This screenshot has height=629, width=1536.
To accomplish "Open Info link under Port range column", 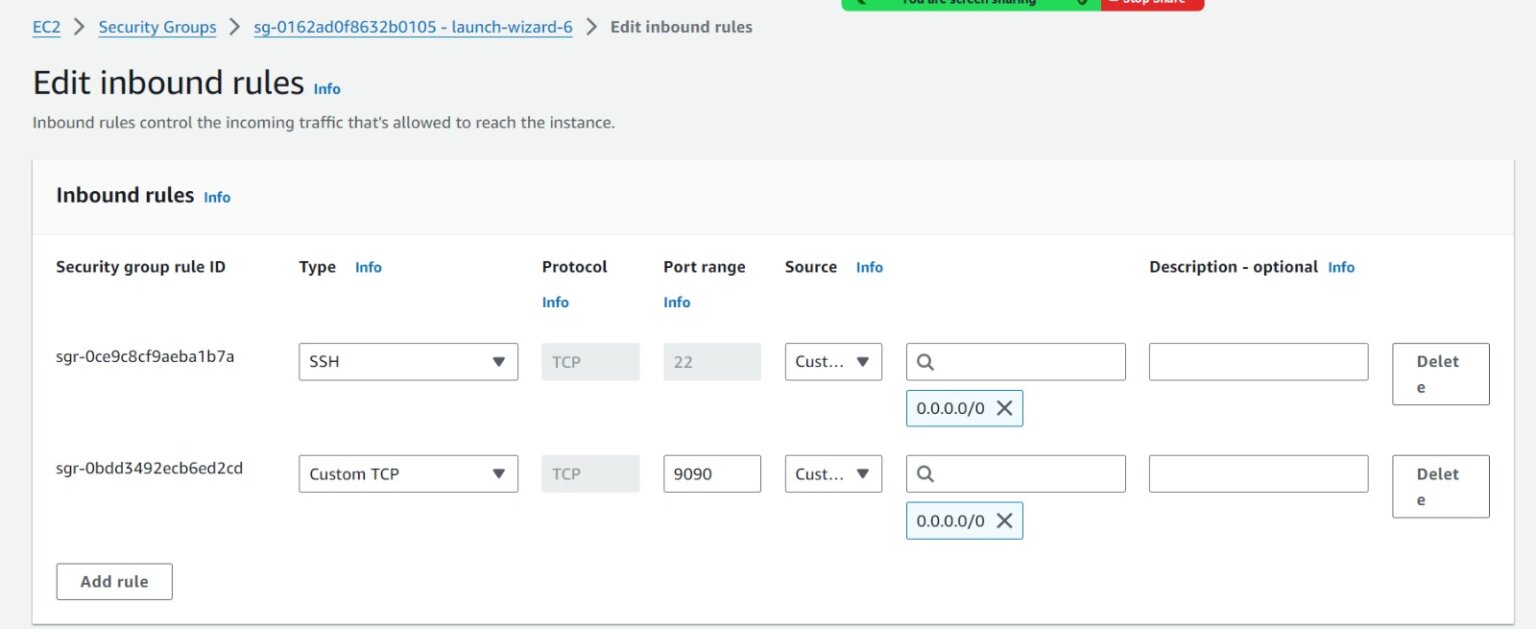I will (x=677, y=302).
